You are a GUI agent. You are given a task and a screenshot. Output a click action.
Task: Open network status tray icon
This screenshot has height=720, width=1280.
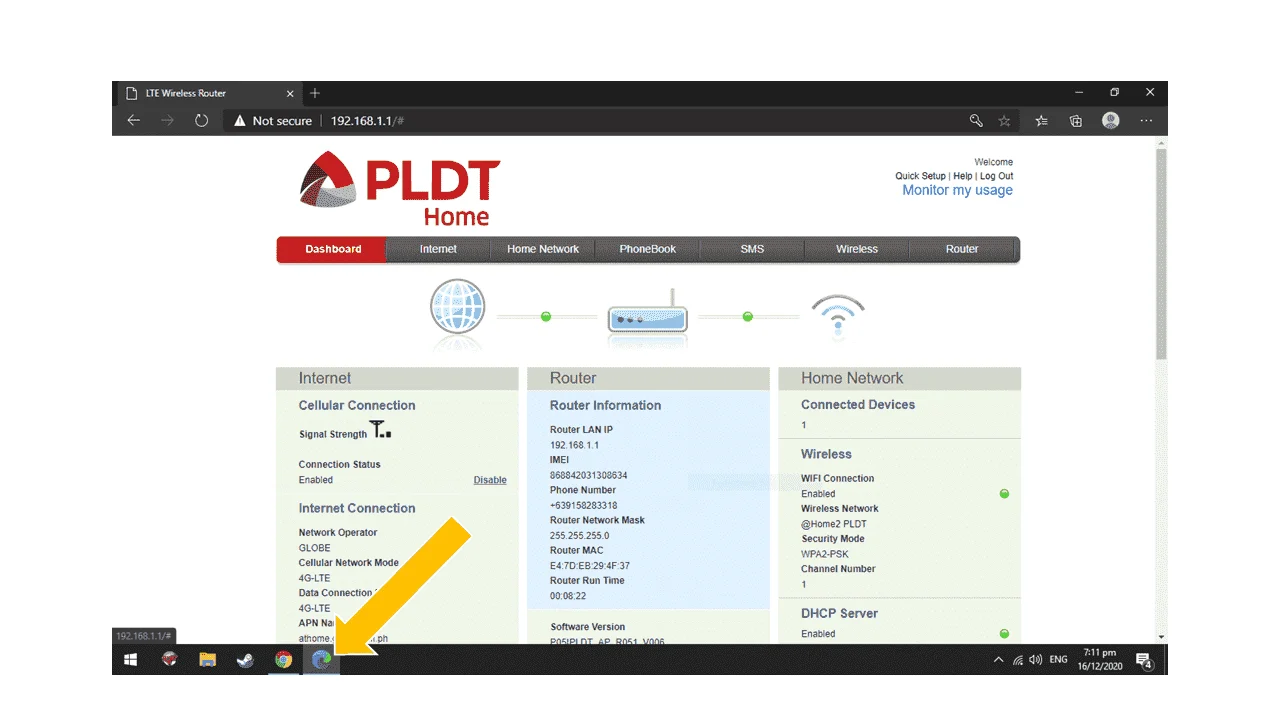[x=1018, y=660]
